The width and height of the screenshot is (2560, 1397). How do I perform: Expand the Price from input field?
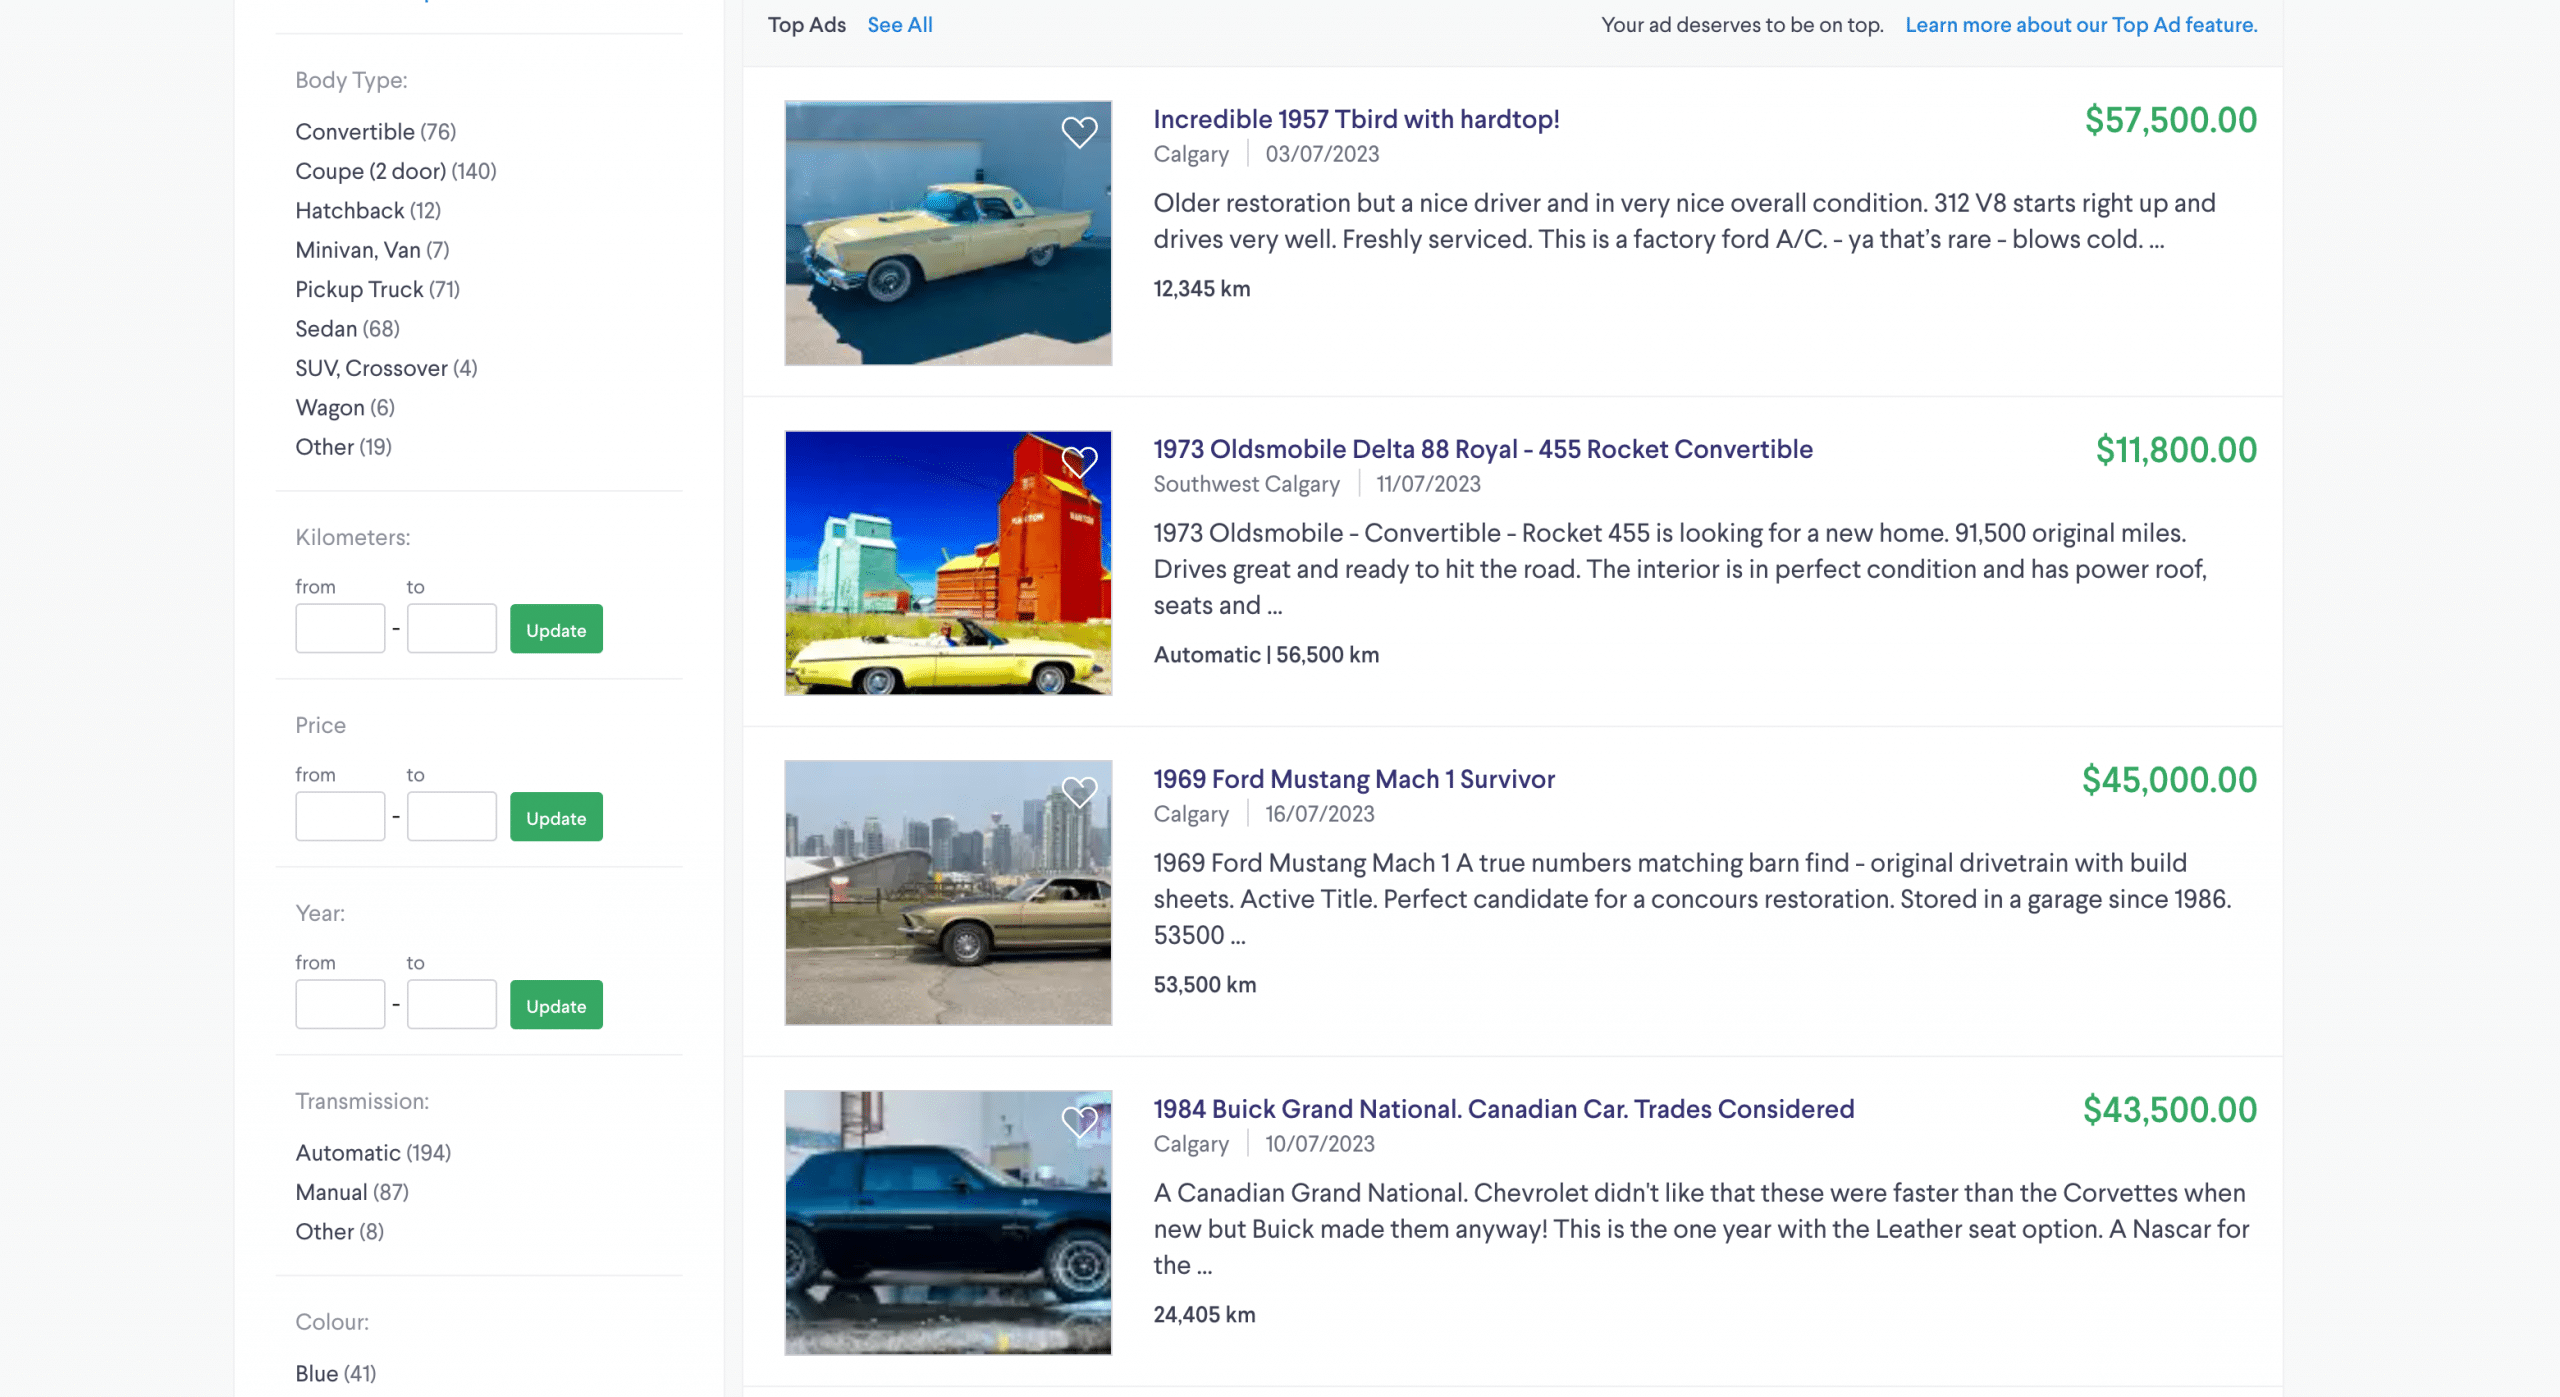point(341,815)
